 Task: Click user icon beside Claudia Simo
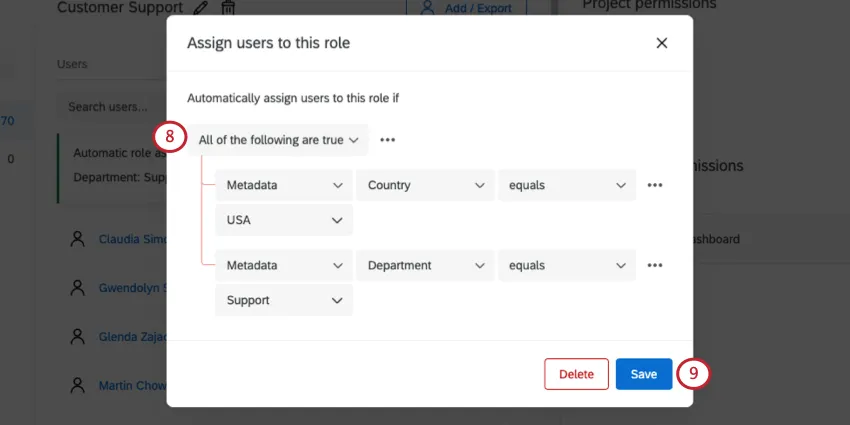pos(77,239)
